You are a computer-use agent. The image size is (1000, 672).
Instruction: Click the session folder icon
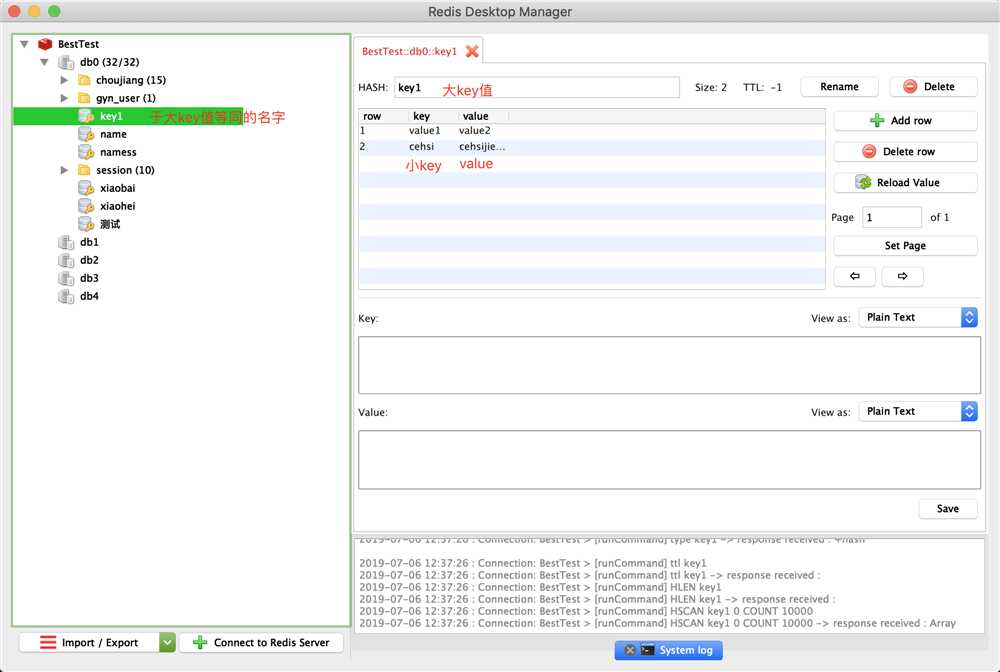click(x=84, y=170)
